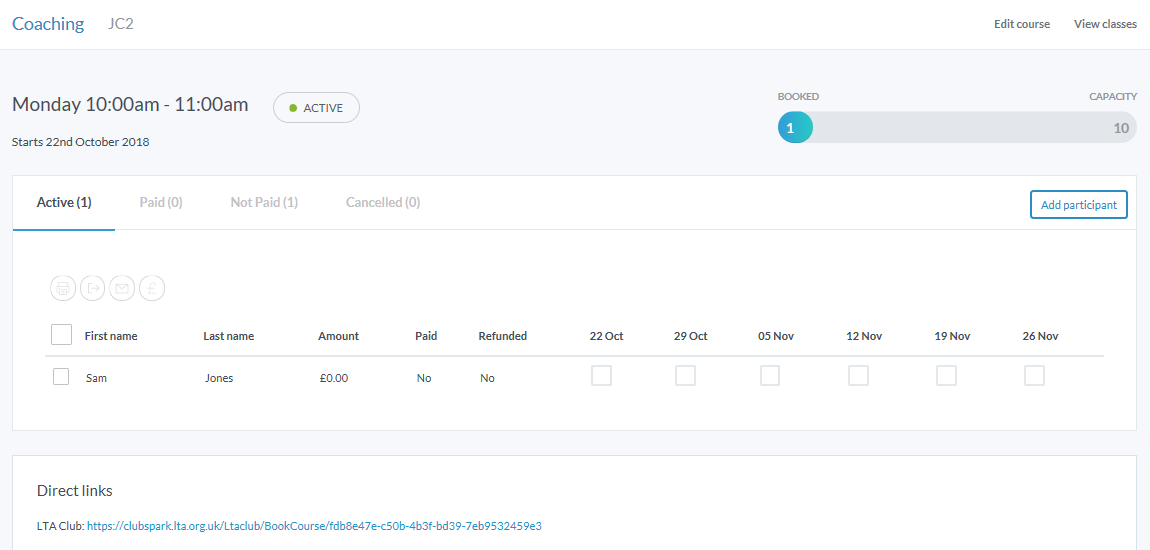This screenshot has width=1150, height=550.
Task: Show the Cancelled (0) tab
Action: (x=383, y=202)
